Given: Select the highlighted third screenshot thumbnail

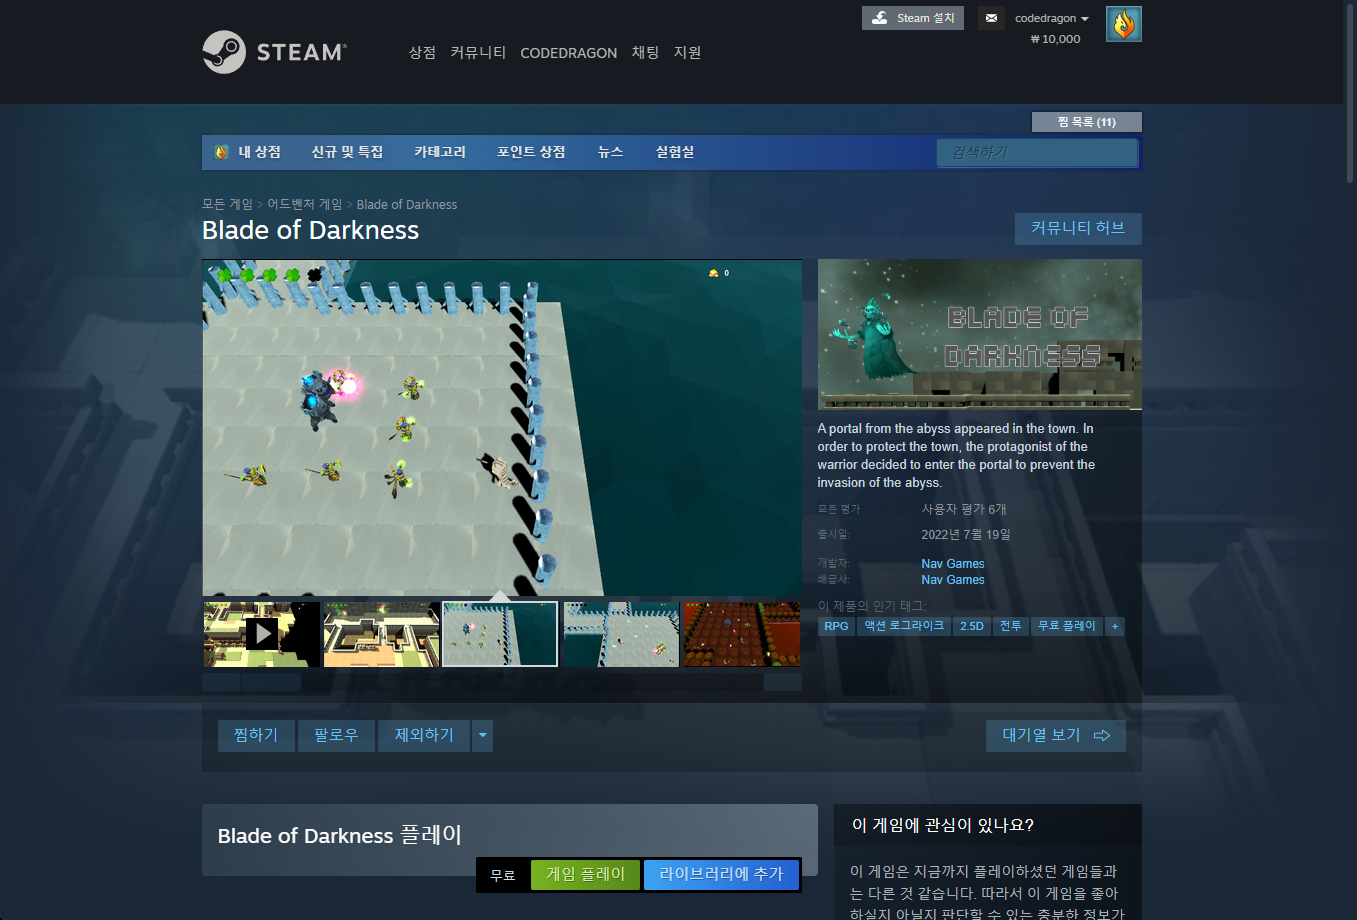Looking at the screenshot, I should pyautogui.click(x=500, y=634).
